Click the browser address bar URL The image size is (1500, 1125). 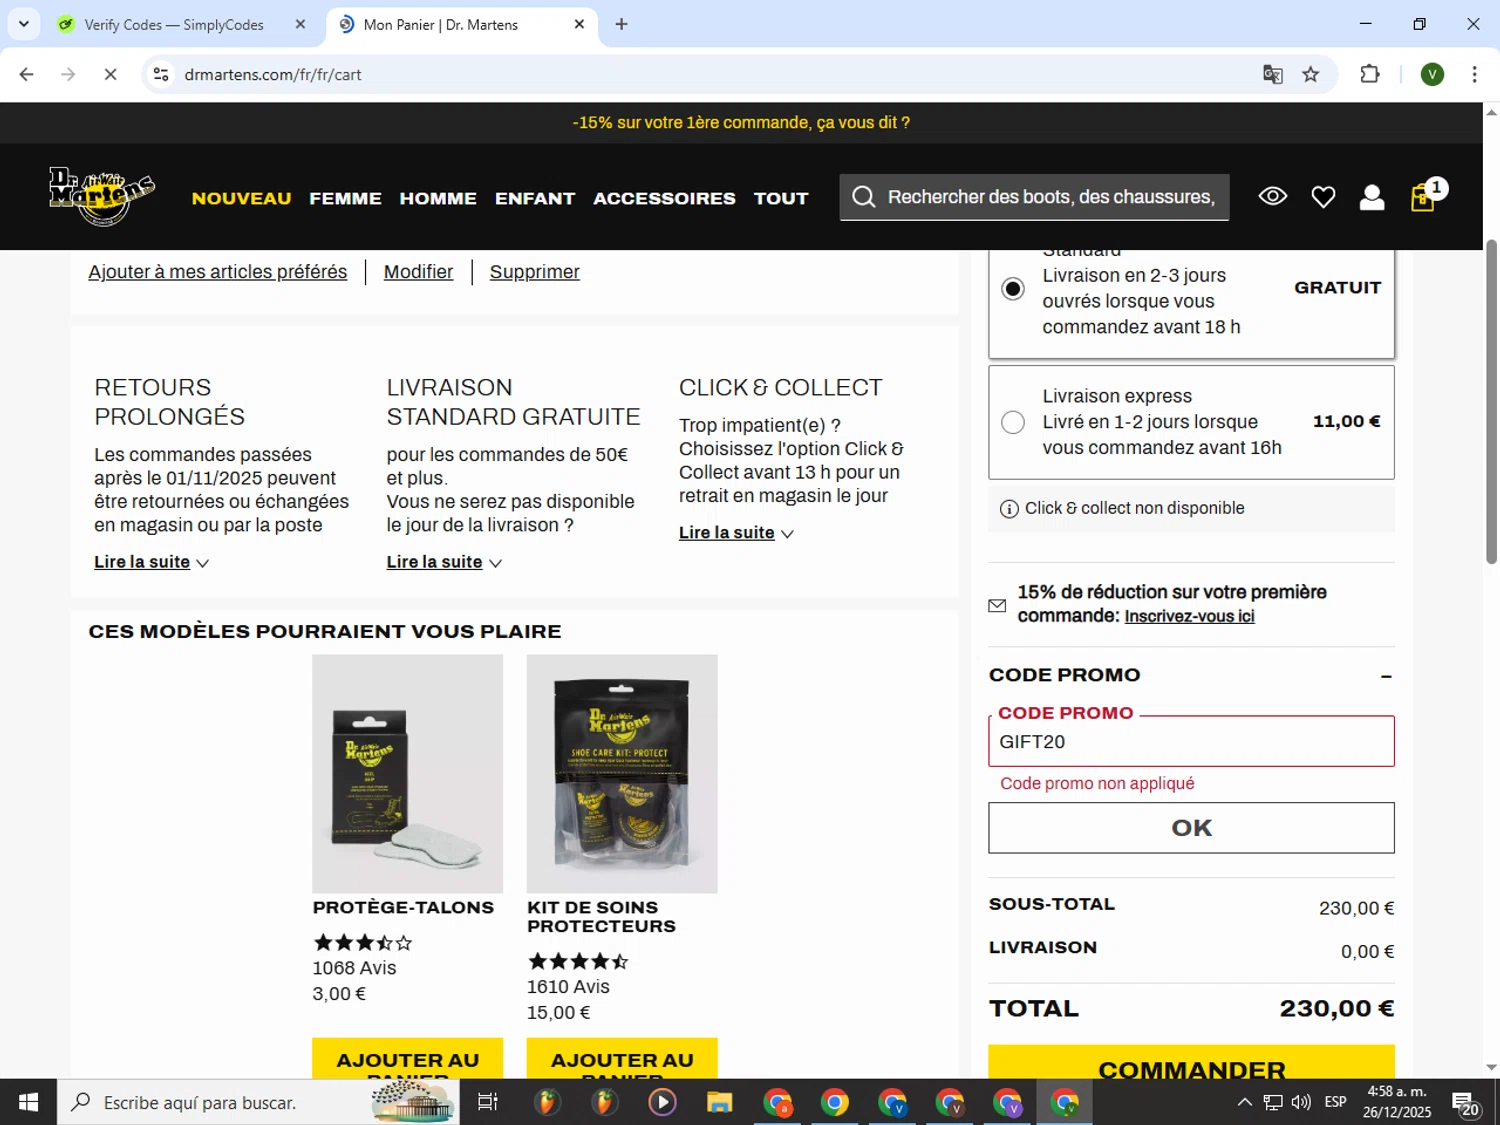(x=273, y=75)
